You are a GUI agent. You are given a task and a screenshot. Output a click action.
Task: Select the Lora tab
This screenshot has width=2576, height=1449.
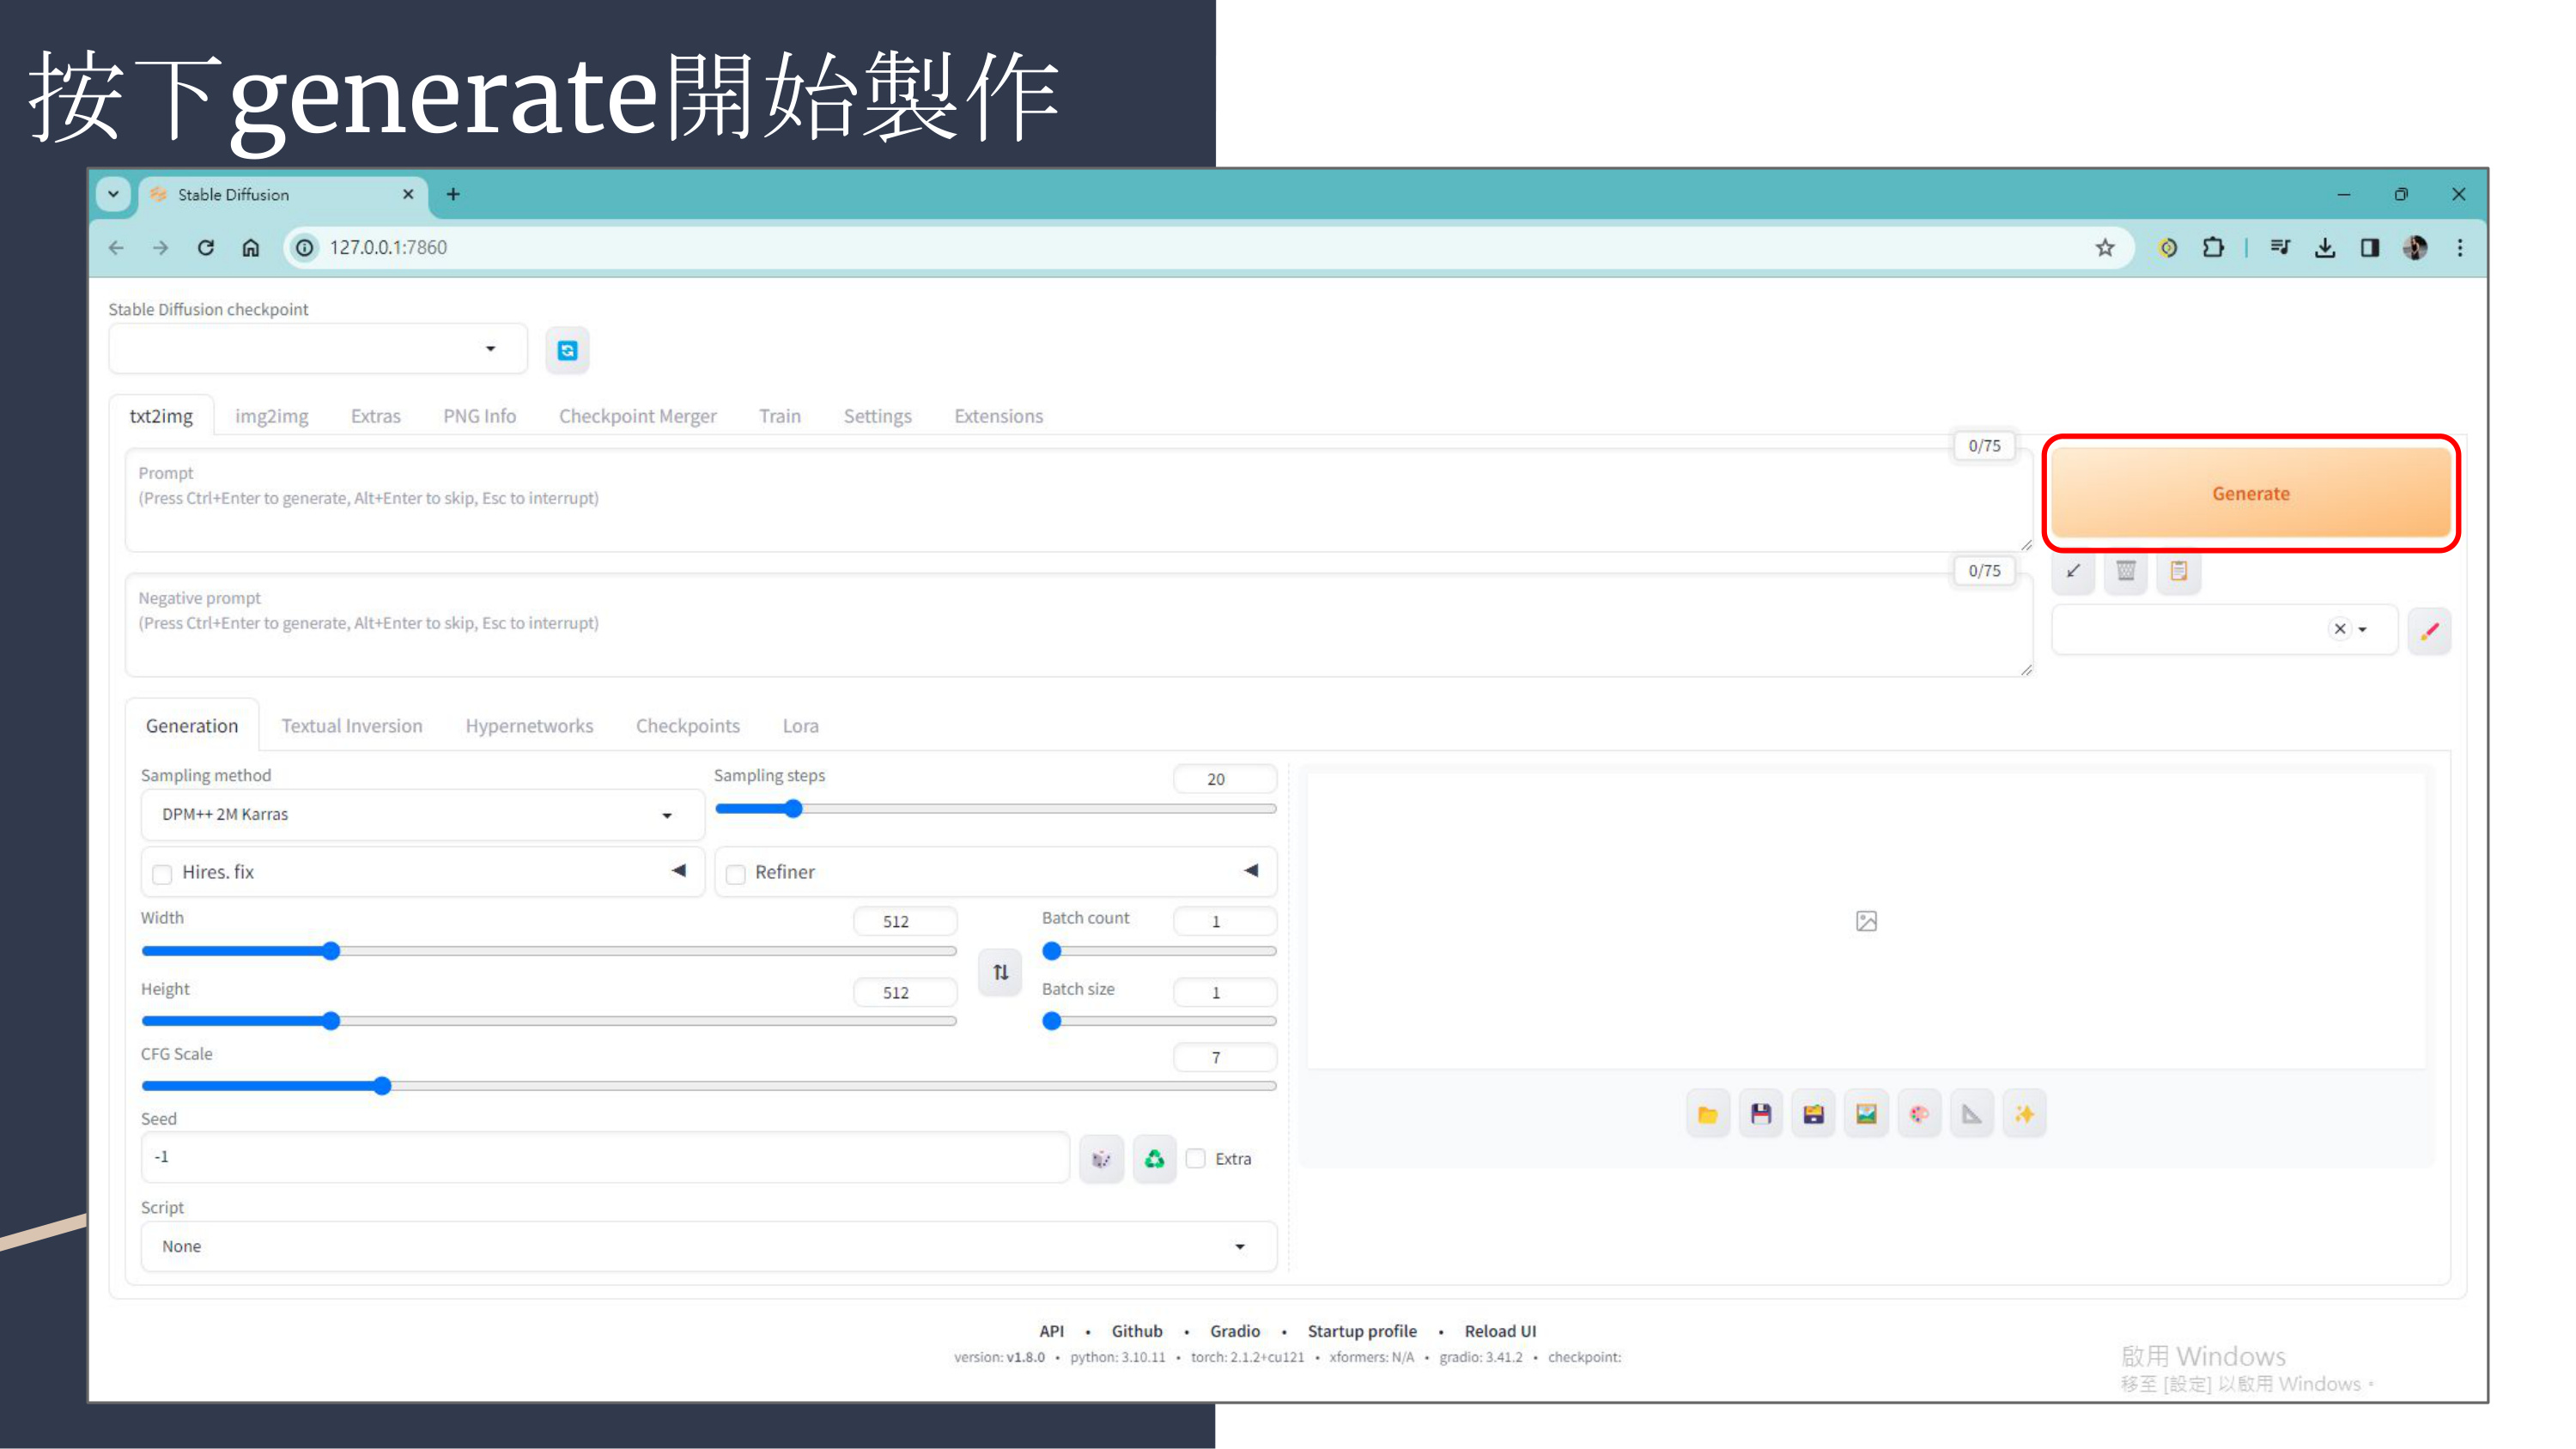pos(800,726)
